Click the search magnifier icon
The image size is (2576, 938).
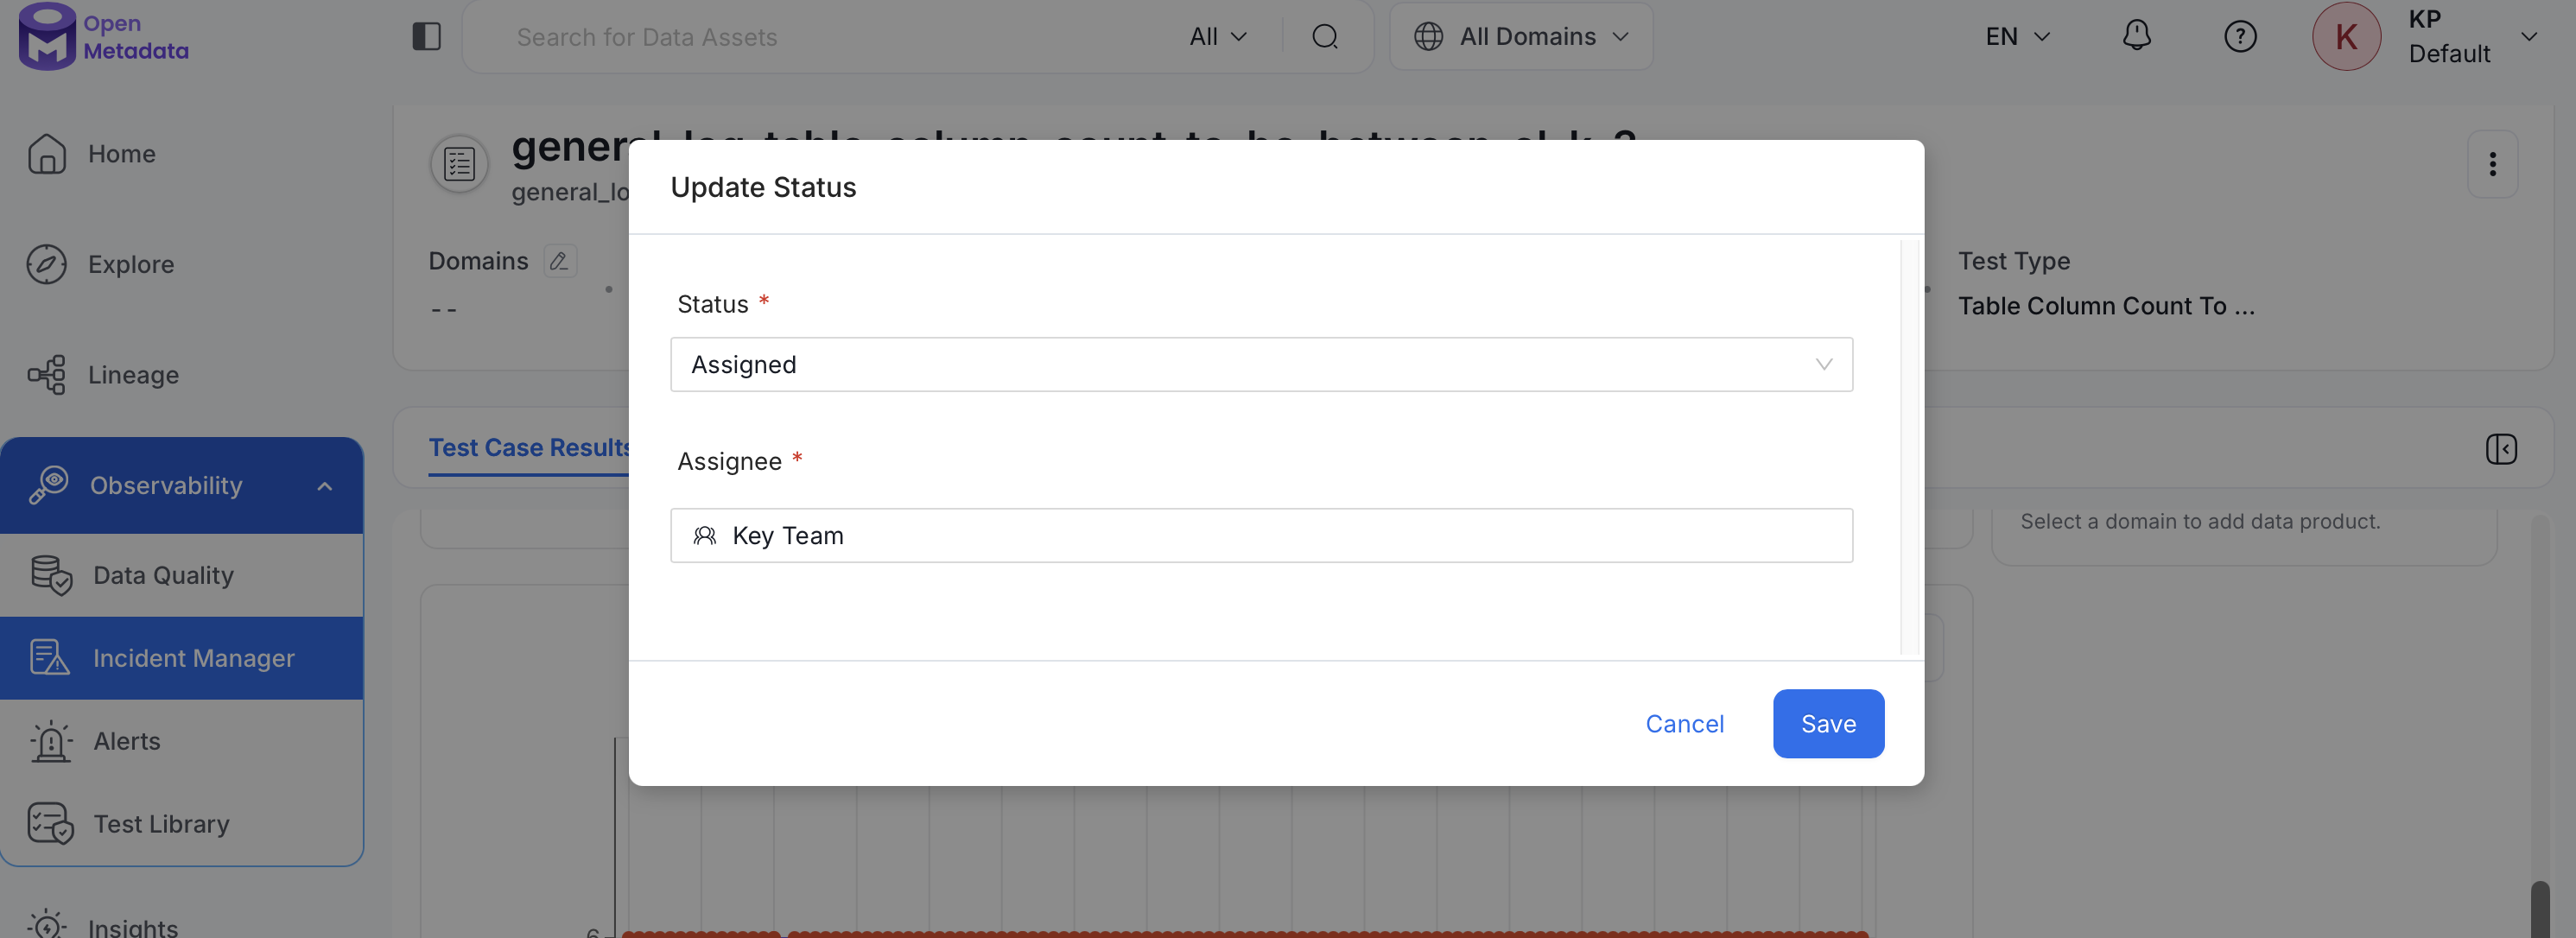pos(1325,37)
